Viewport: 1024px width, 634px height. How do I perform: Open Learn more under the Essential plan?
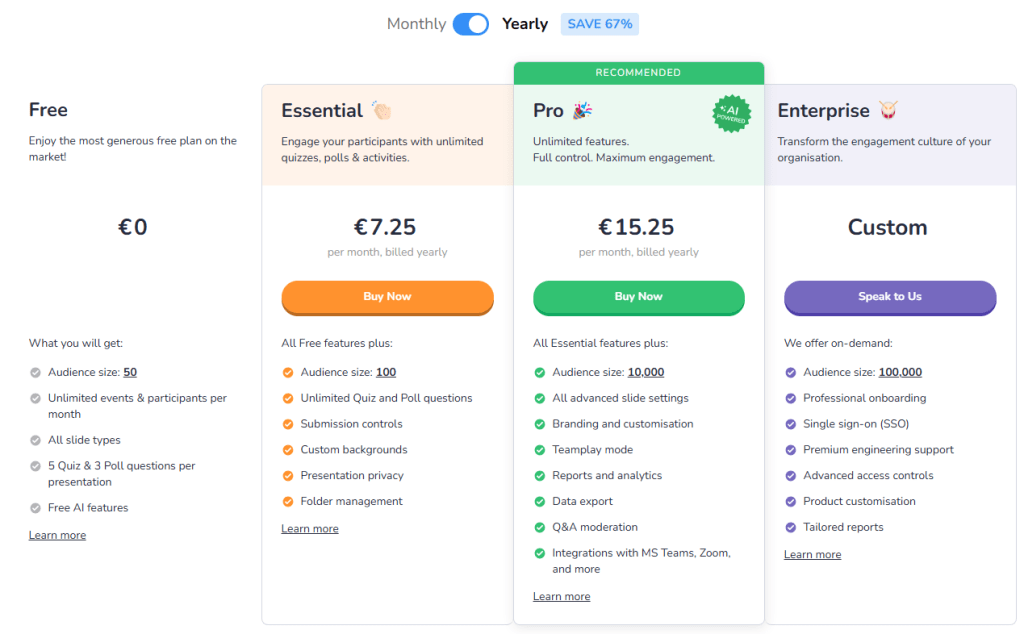pos(310,529)
